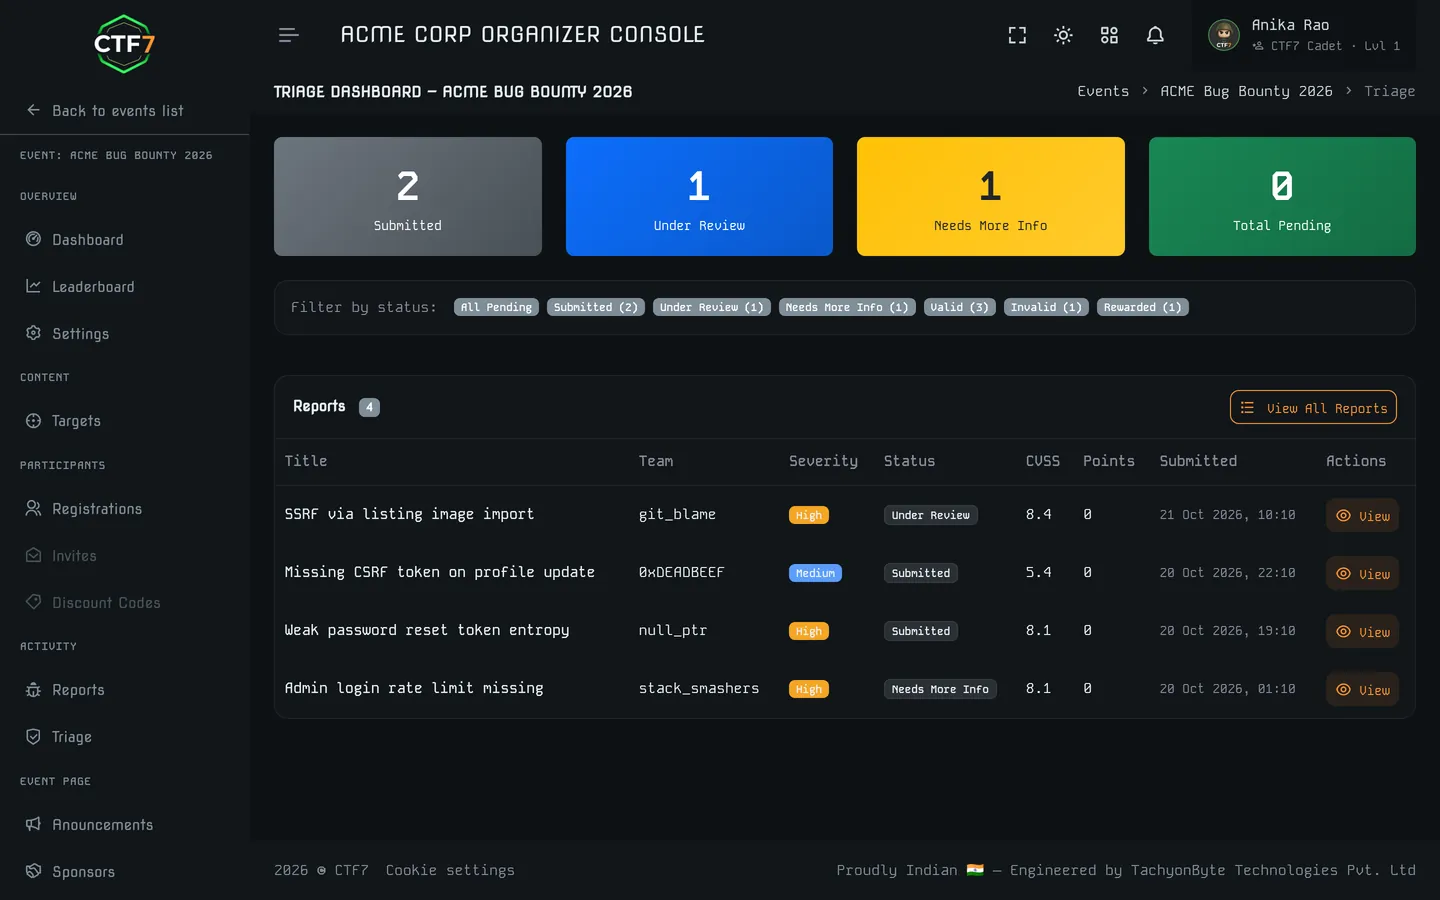The height and width of the screenshot is (900, 1440).
Task: Click the Reports bug icon in sidebar
Action: tap(33, 690)
